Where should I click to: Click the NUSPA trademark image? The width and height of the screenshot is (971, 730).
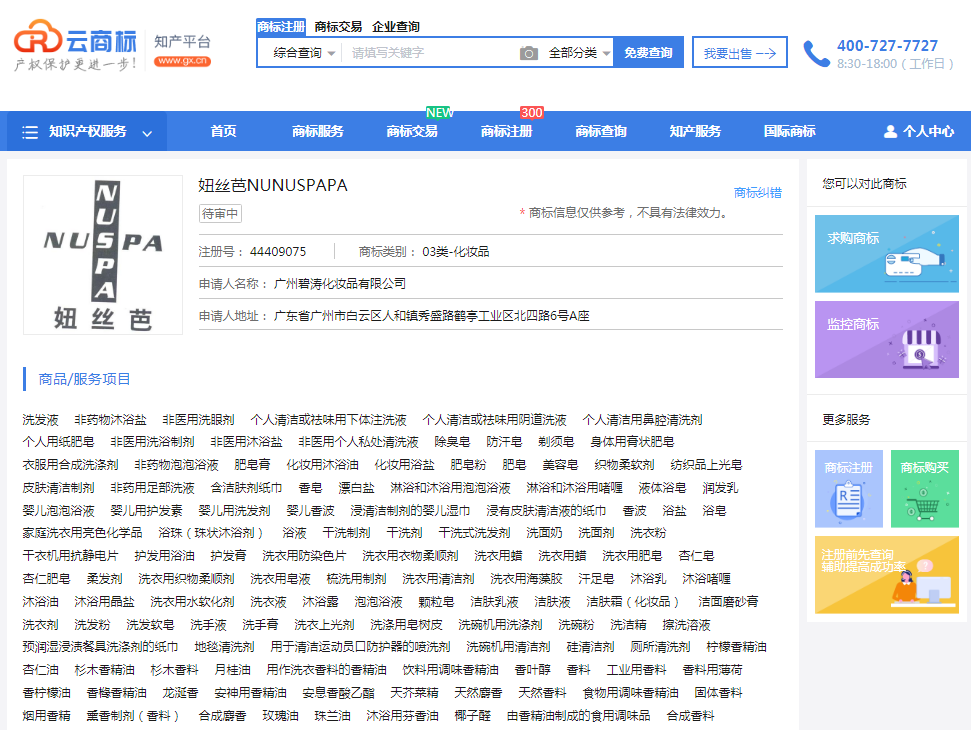point(103,255)
